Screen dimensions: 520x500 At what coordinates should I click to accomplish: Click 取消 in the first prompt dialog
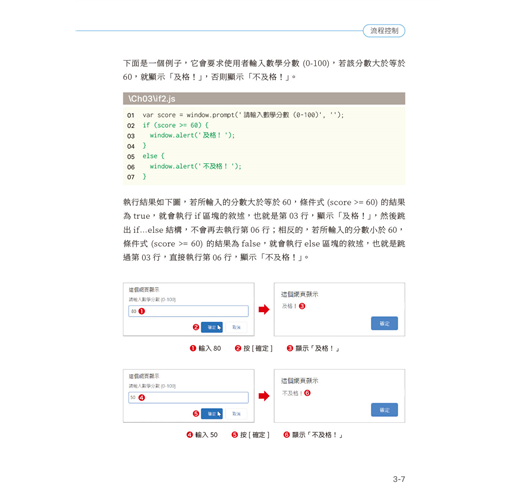pos(236,327)
